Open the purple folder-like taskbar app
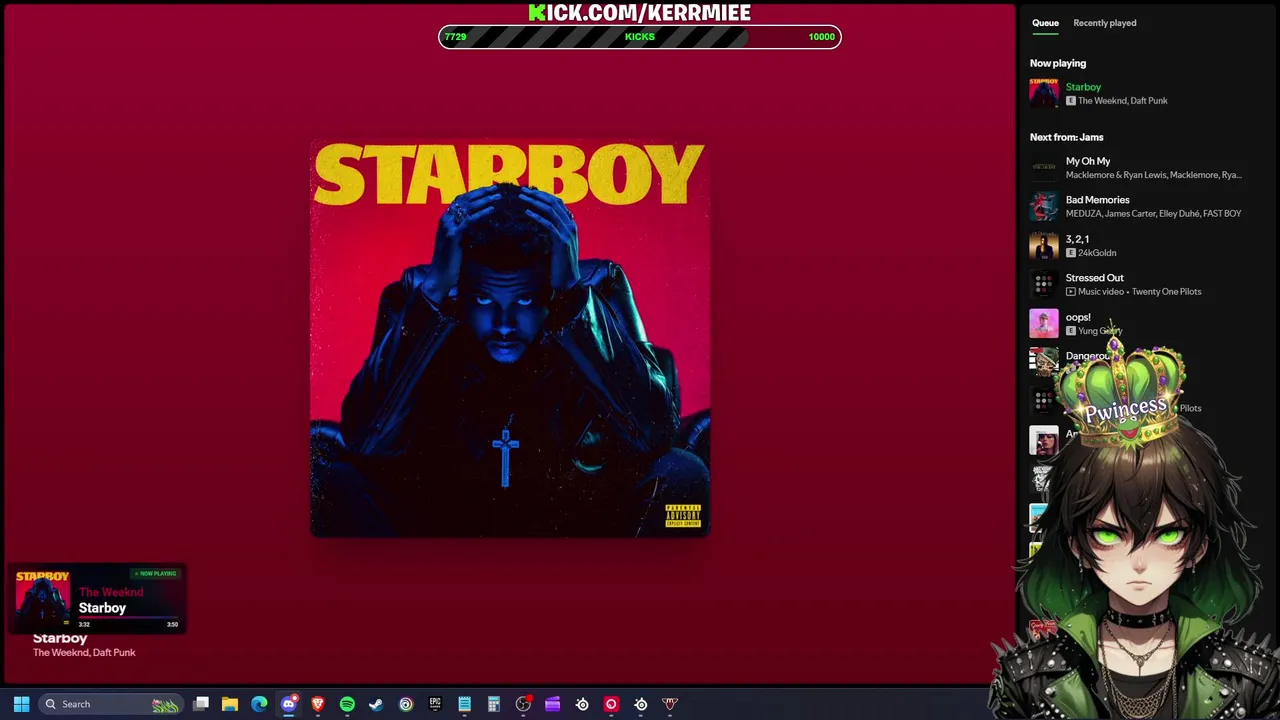Image resolution: width=1280 pixels, height=720 pixels. [x=552, y=704]
